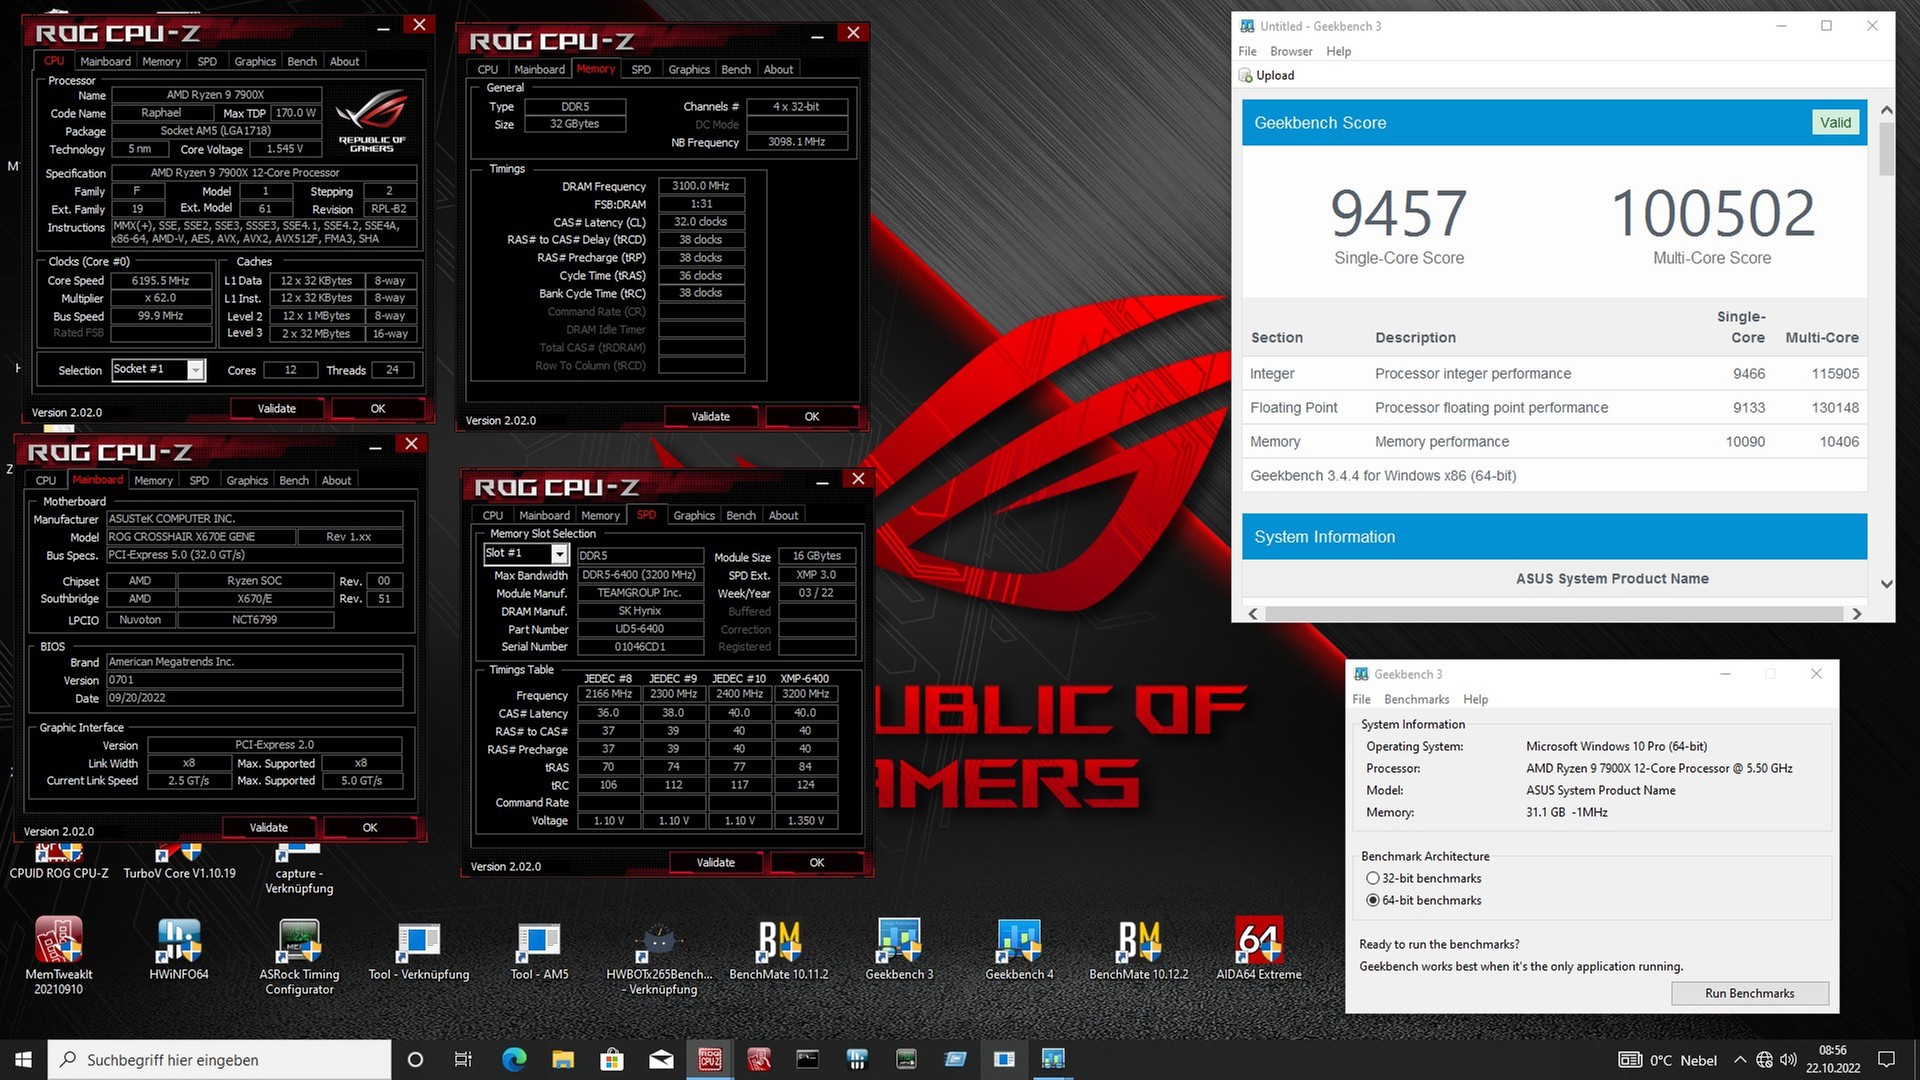Click Validate in CPU-Z CPU window

point(277,408)
